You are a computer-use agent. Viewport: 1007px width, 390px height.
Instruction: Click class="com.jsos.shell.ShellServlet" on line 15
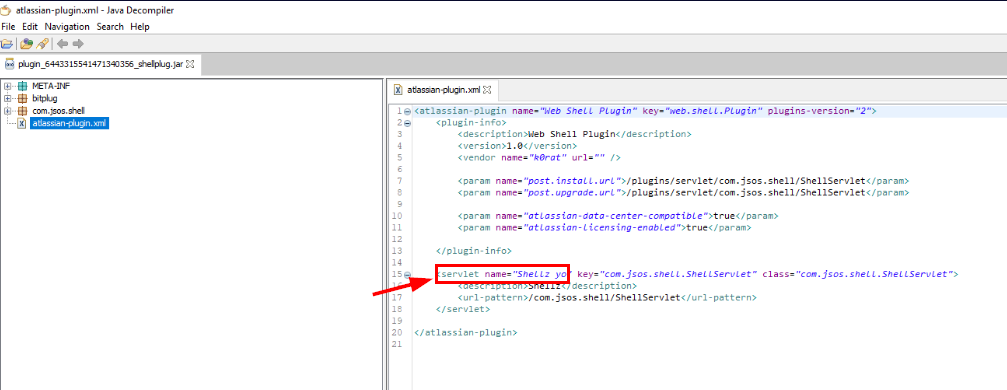[x=857, y=274]
